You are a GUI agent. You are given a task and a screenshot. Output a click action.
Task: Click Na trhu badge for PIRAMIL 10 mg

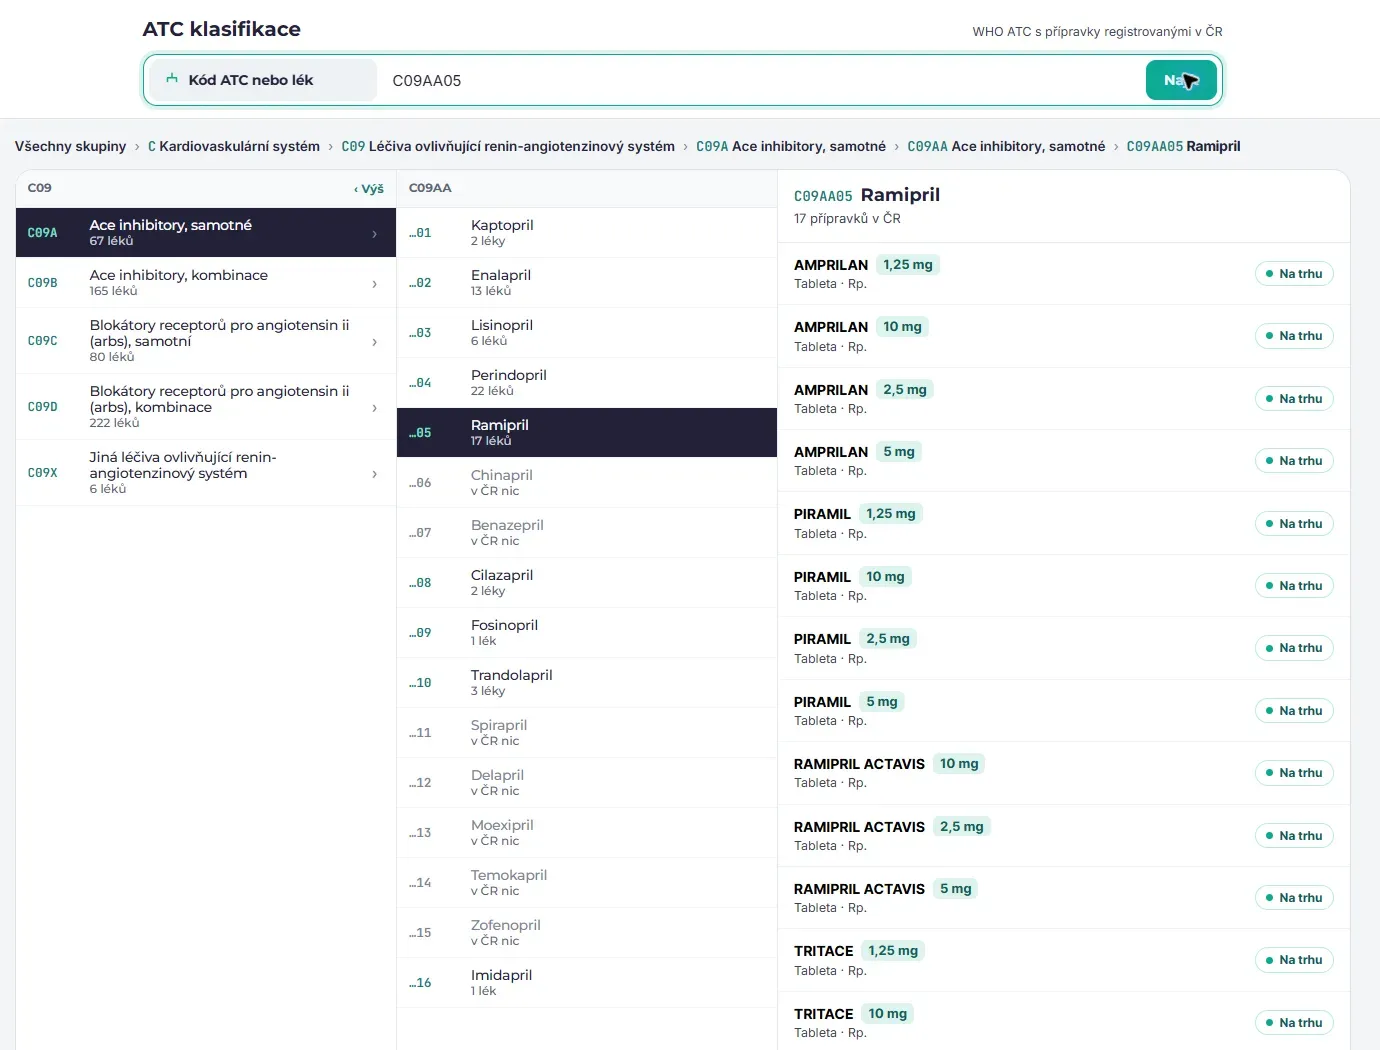point(1294,586)
